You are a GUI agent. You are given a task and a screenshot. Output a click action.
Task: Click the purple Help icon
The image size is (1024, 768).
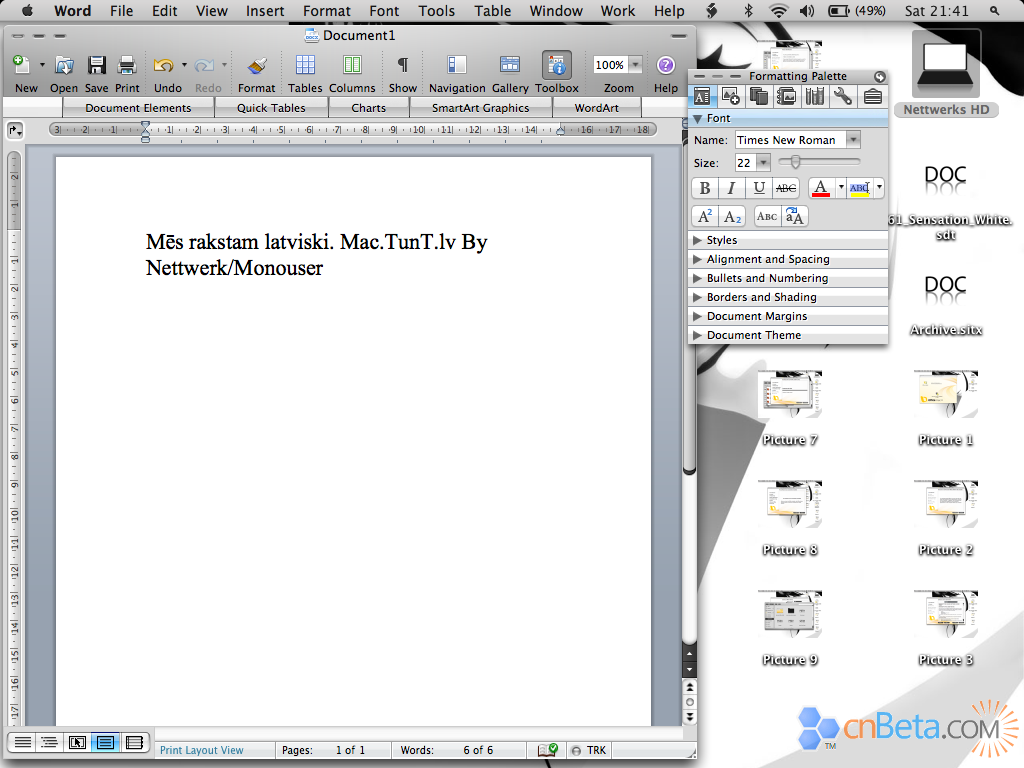665,65
